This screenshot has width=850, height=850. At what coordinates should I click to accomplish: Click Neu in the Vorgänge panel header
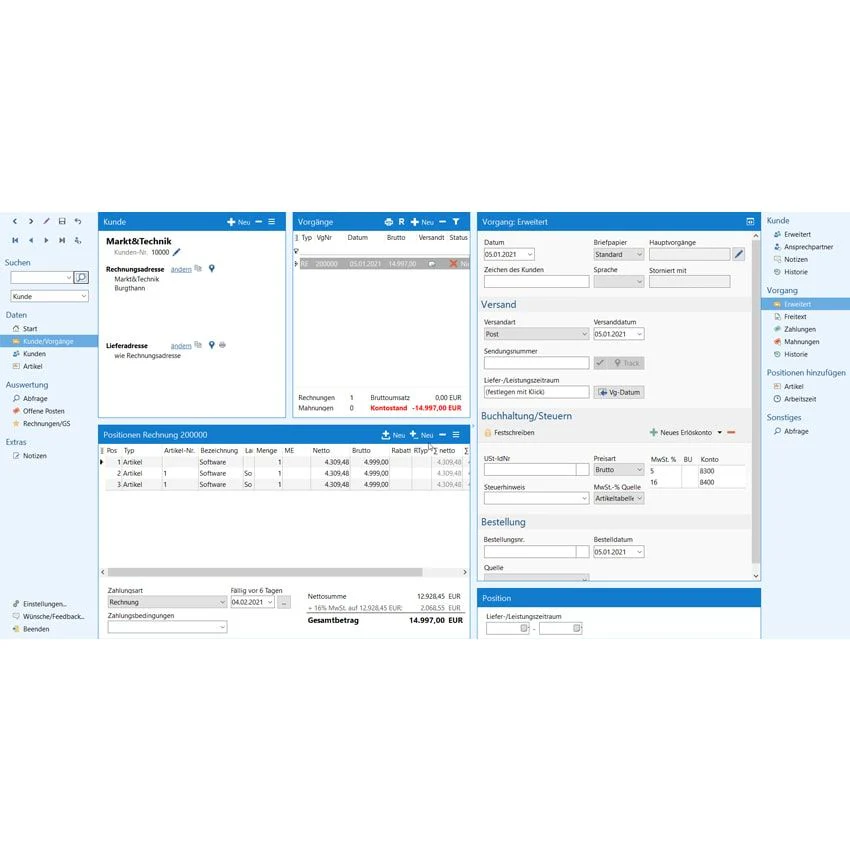pos(422,222)
